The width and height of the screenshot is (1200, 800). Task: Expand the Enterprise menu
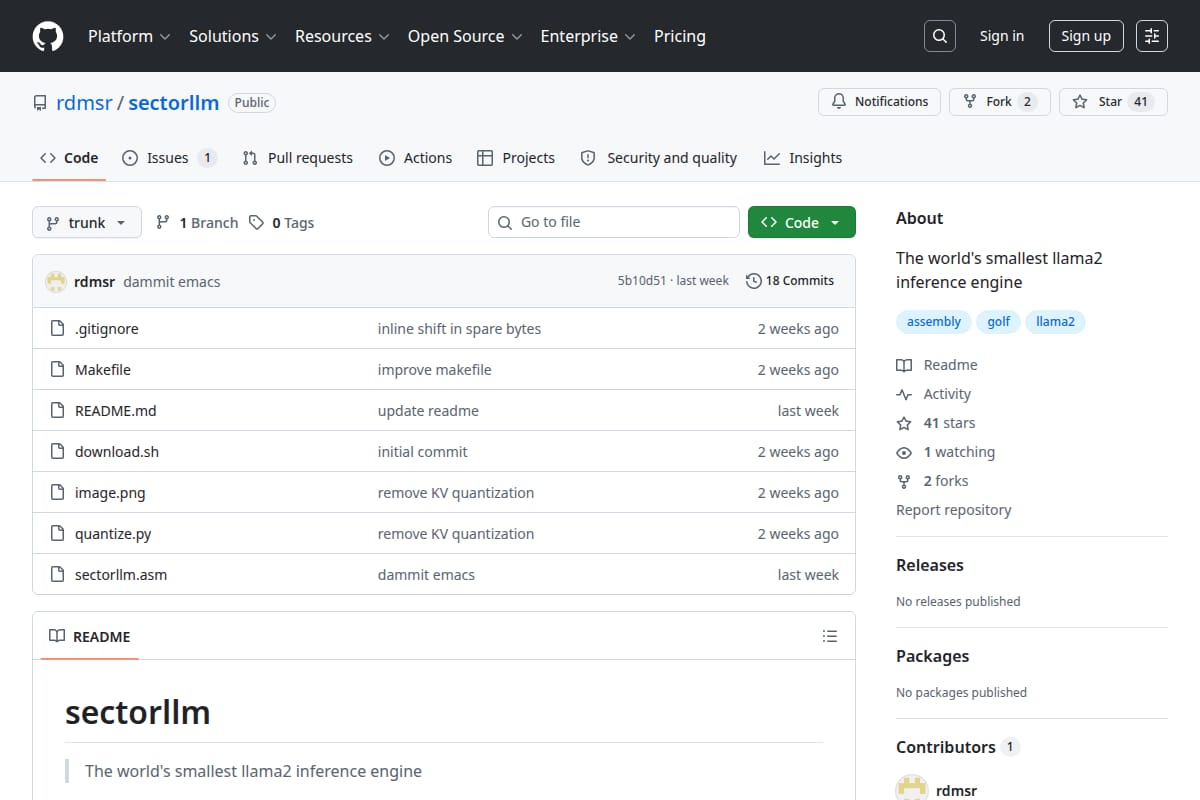tap(588, 36)
